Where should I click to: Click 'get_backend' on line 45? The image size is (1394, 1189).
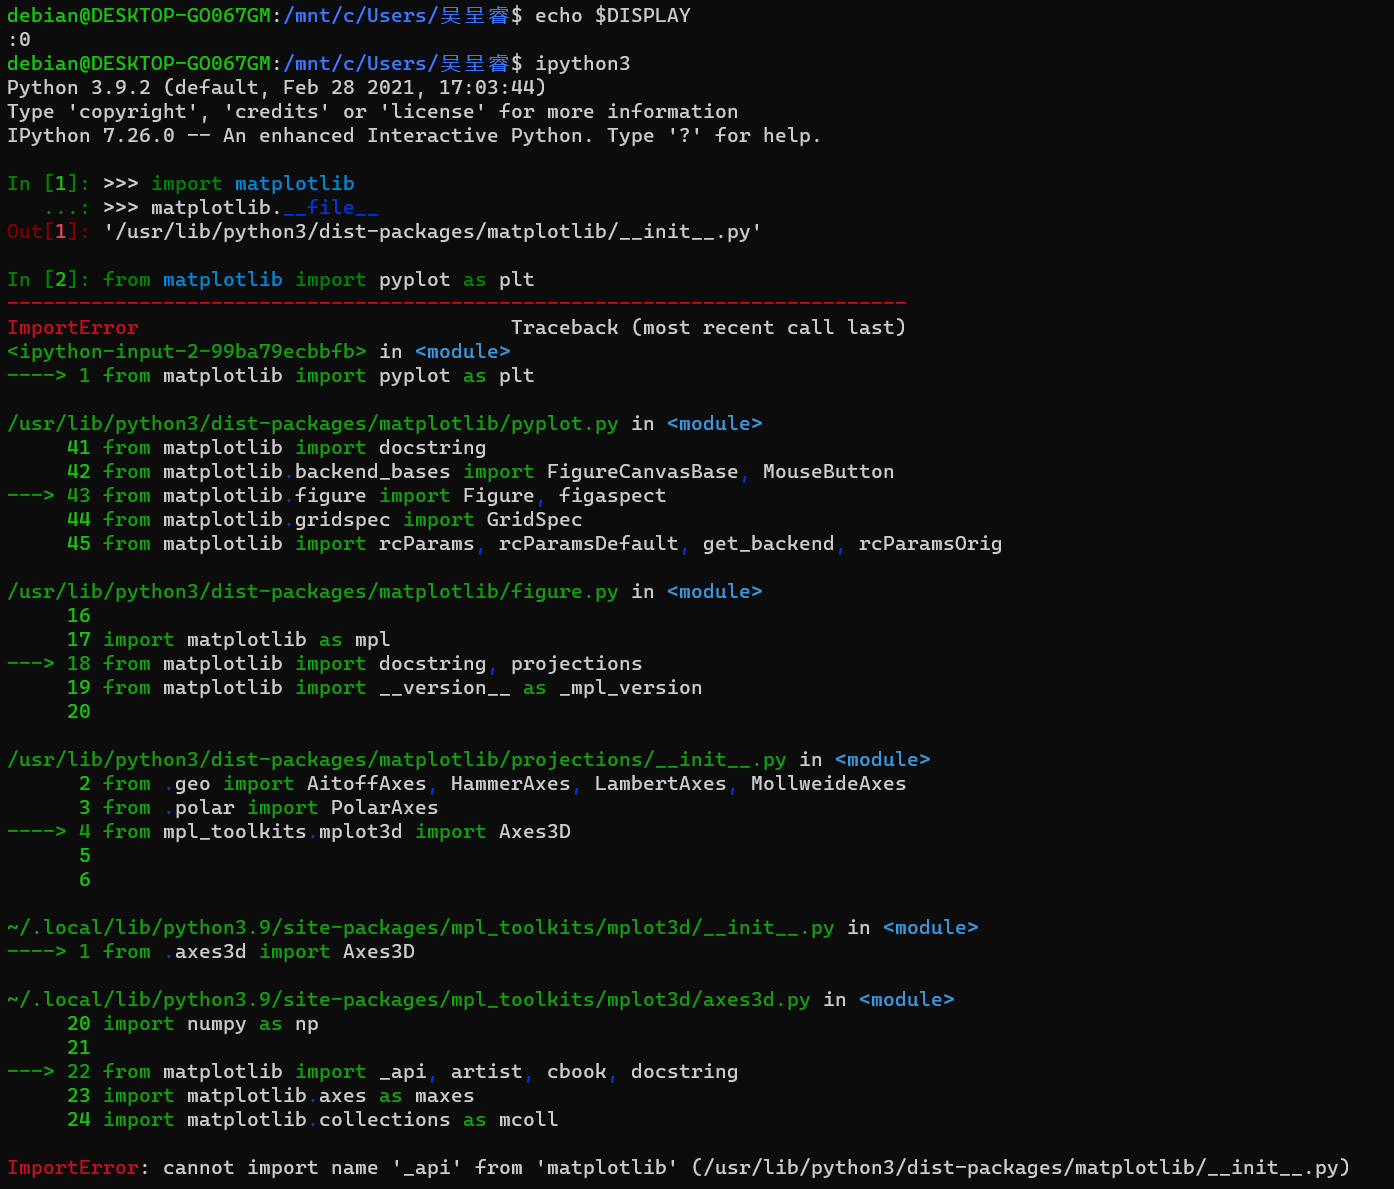[x=769, y=543]
